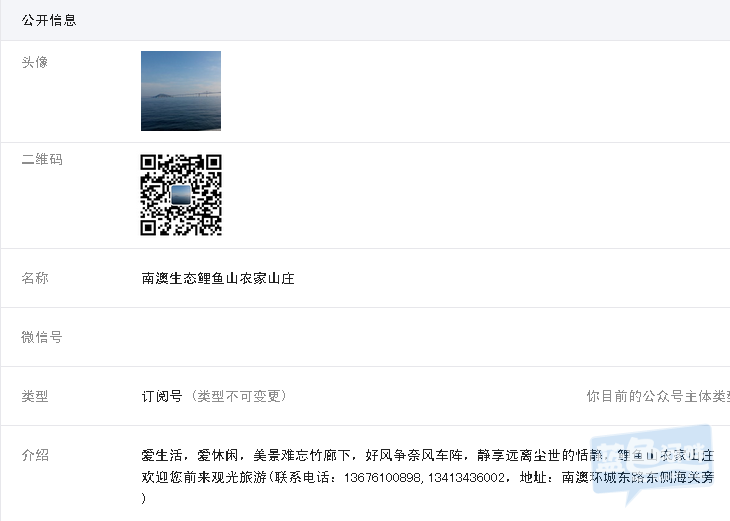Select the 公开信息 section header
730x521 pixels.
pyautogui.click(x=49, y=20)
